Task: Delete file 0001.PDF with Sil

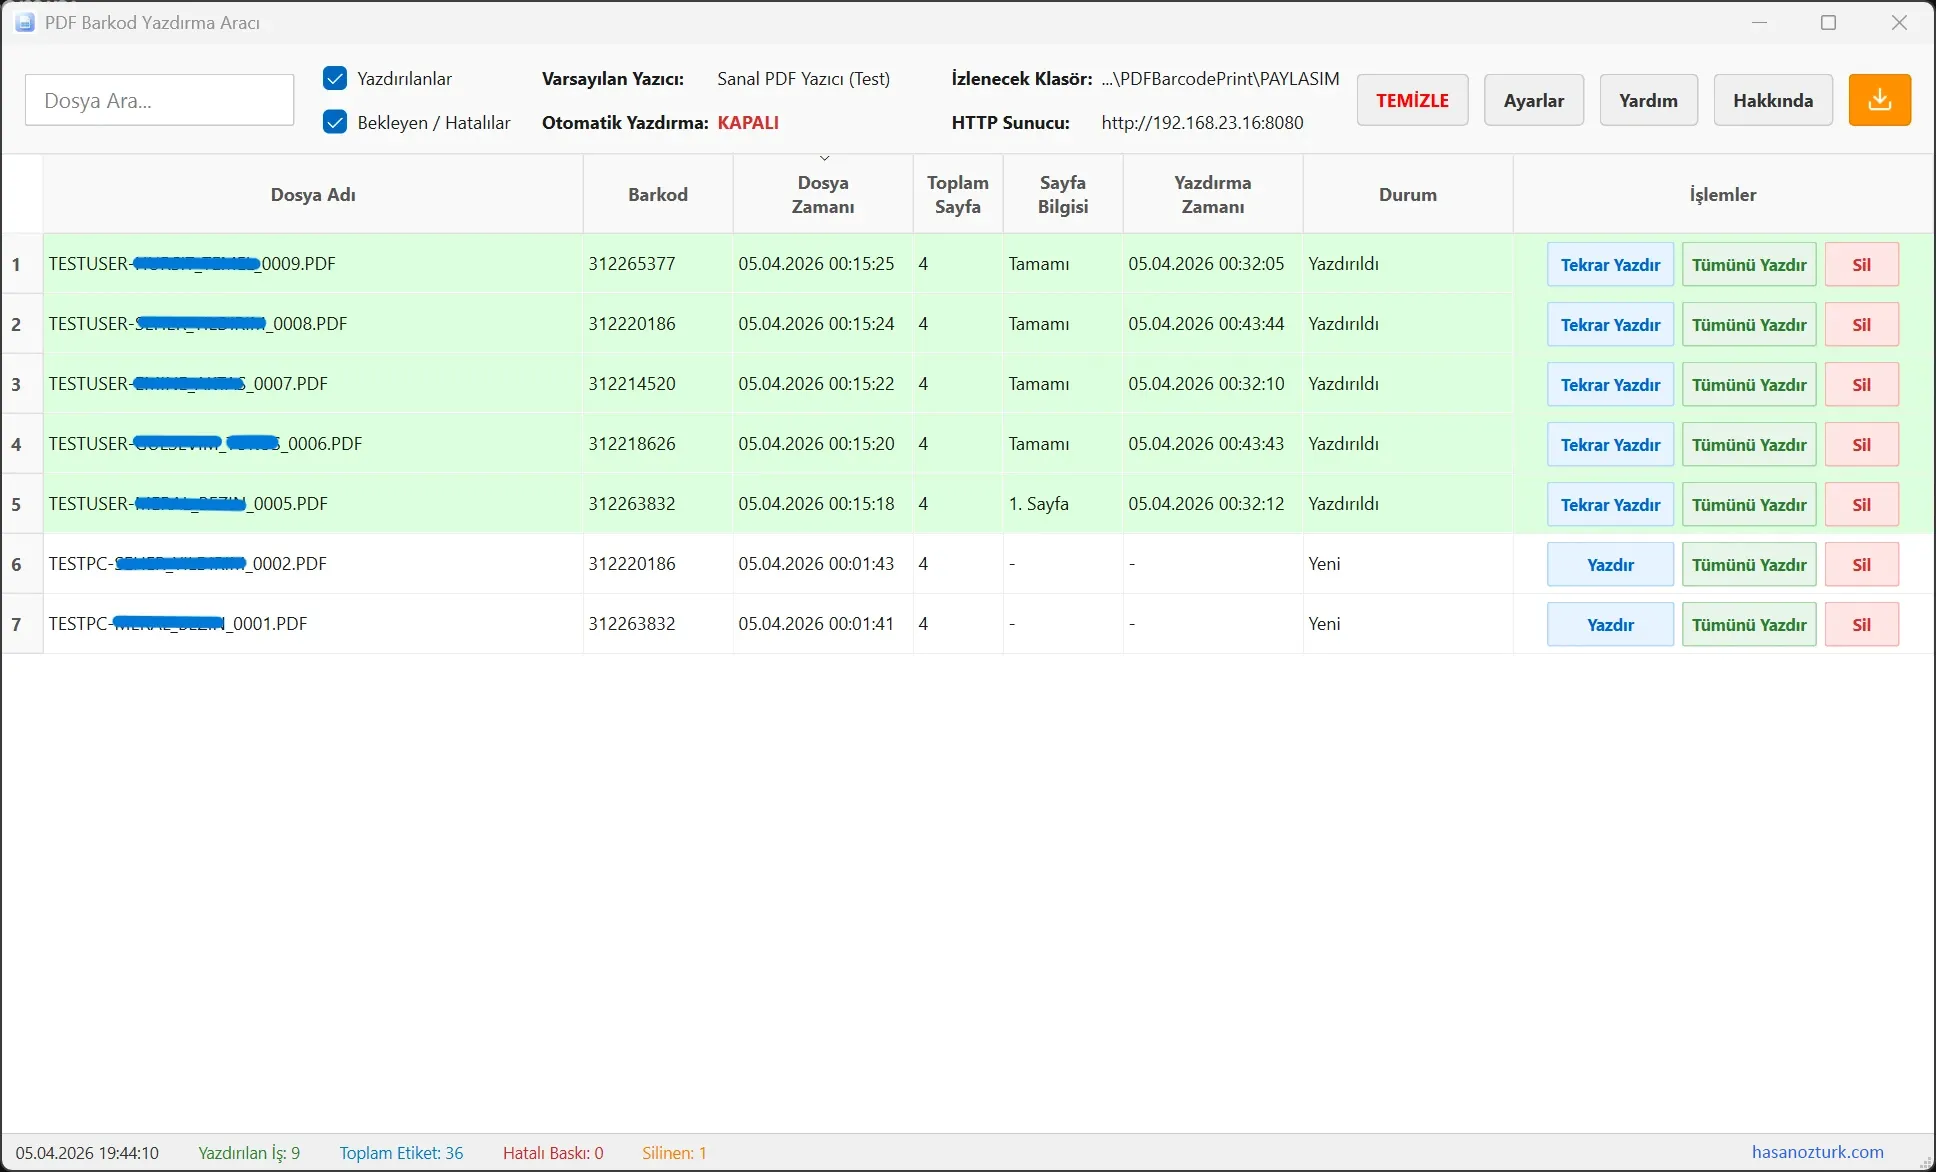Action: click(1861, 624)
